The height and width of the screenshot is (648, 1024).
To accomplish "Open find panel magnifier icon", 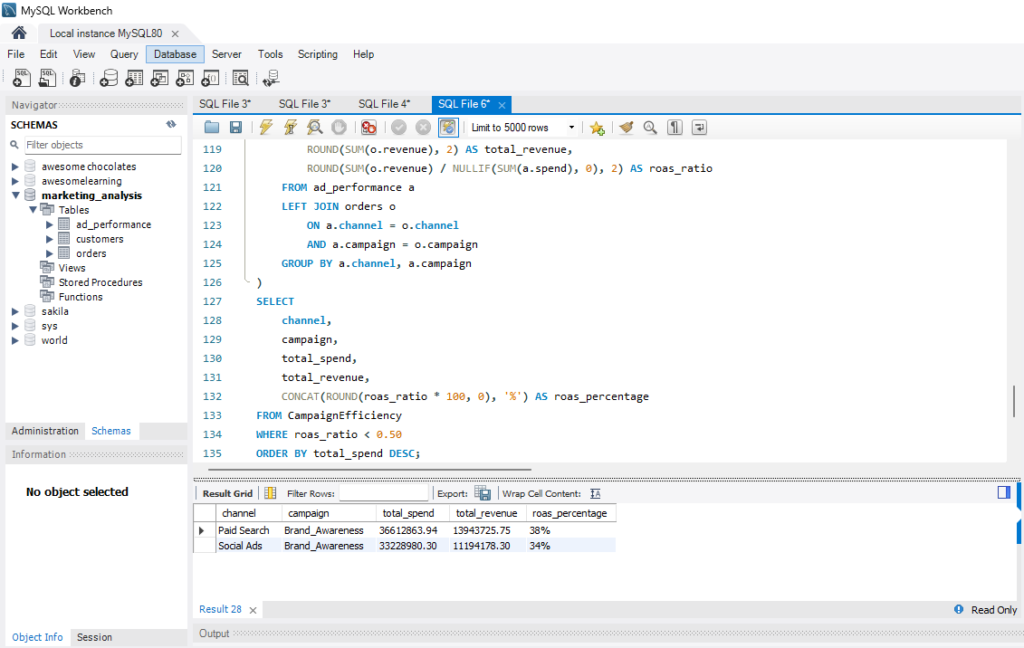I will [x=650, y=127].
